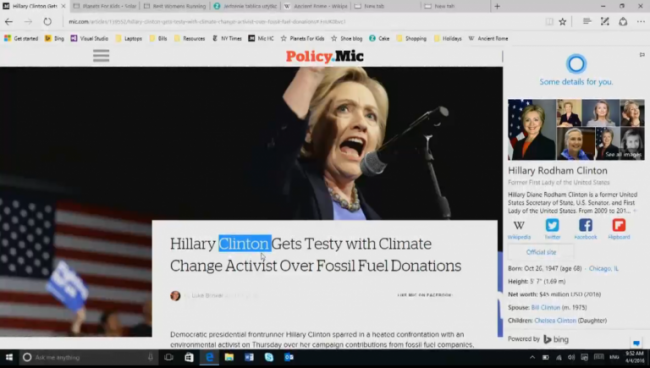The height and width of the screenshot is (368, 650).
Task: Click the Share icon in Edge toolbar
Action: [623, 22]
